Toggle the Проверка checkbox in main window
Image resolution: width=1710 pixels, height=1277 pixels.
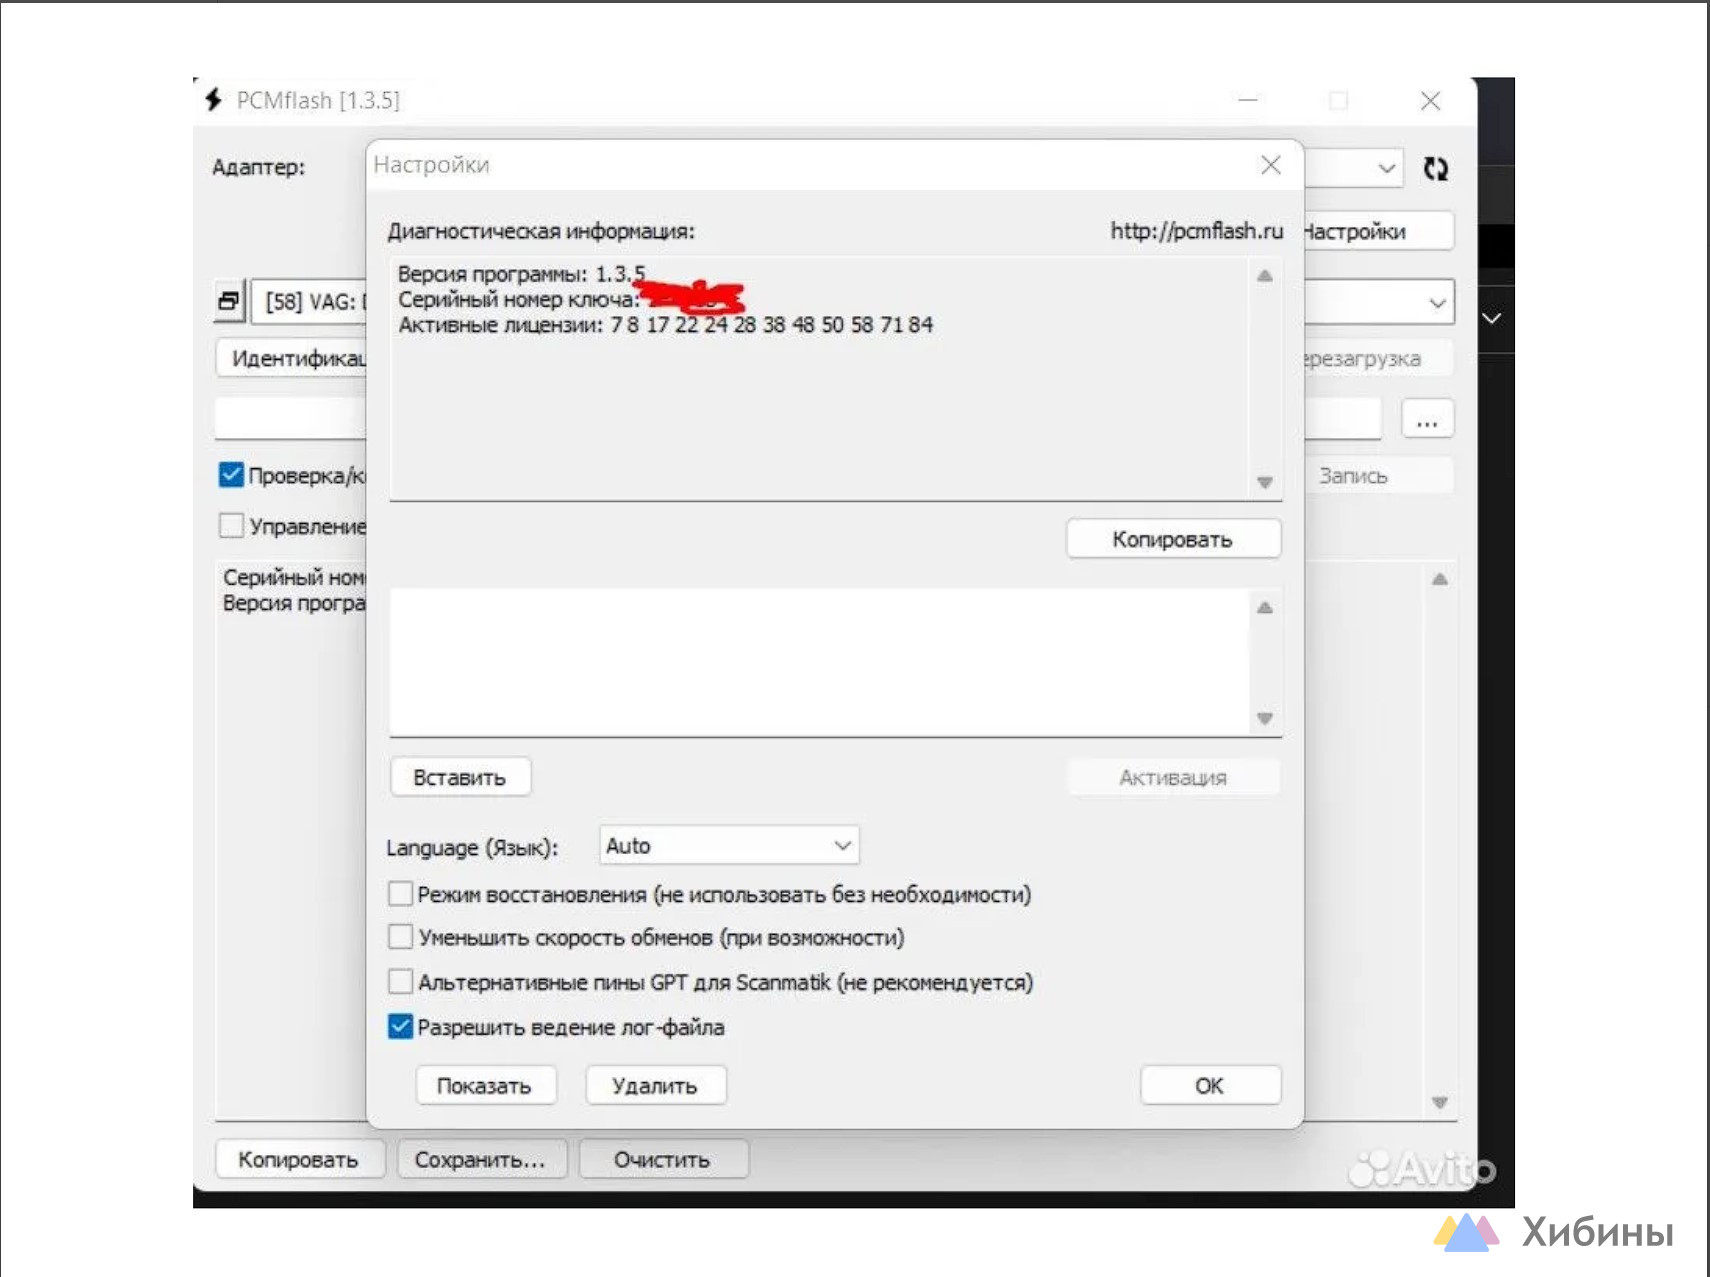click(231, 474)
